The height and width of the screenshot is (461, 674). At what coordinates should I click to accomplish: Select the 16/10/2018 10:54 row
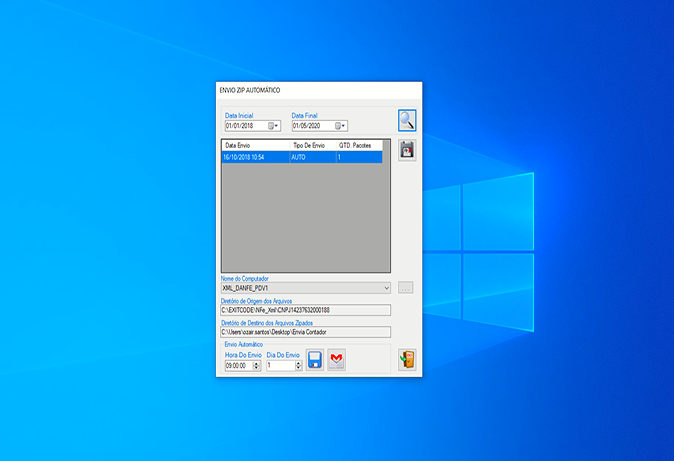coord(302,157)
